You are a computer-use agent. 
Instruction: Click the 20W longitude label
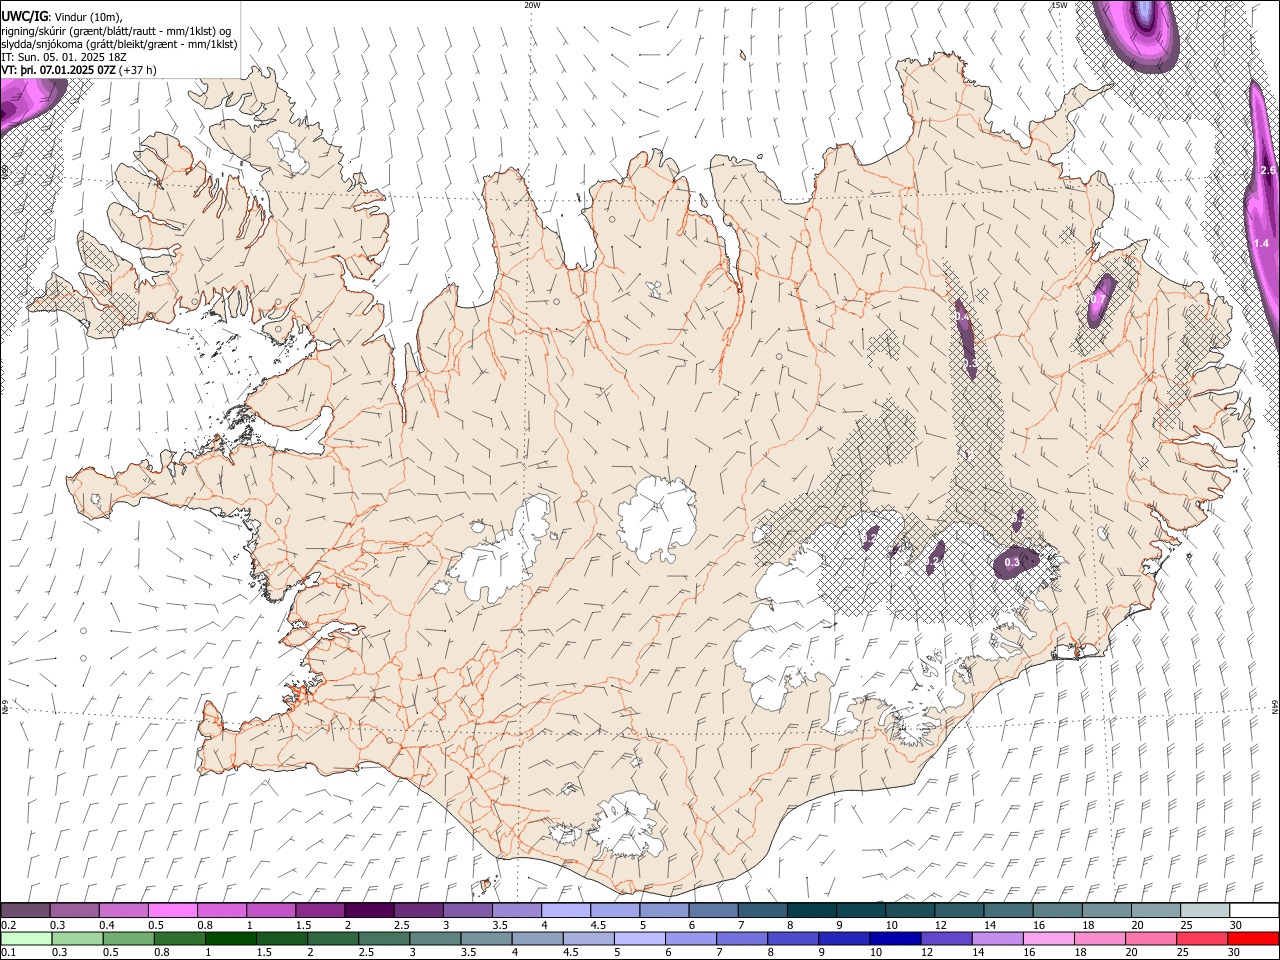532,5
